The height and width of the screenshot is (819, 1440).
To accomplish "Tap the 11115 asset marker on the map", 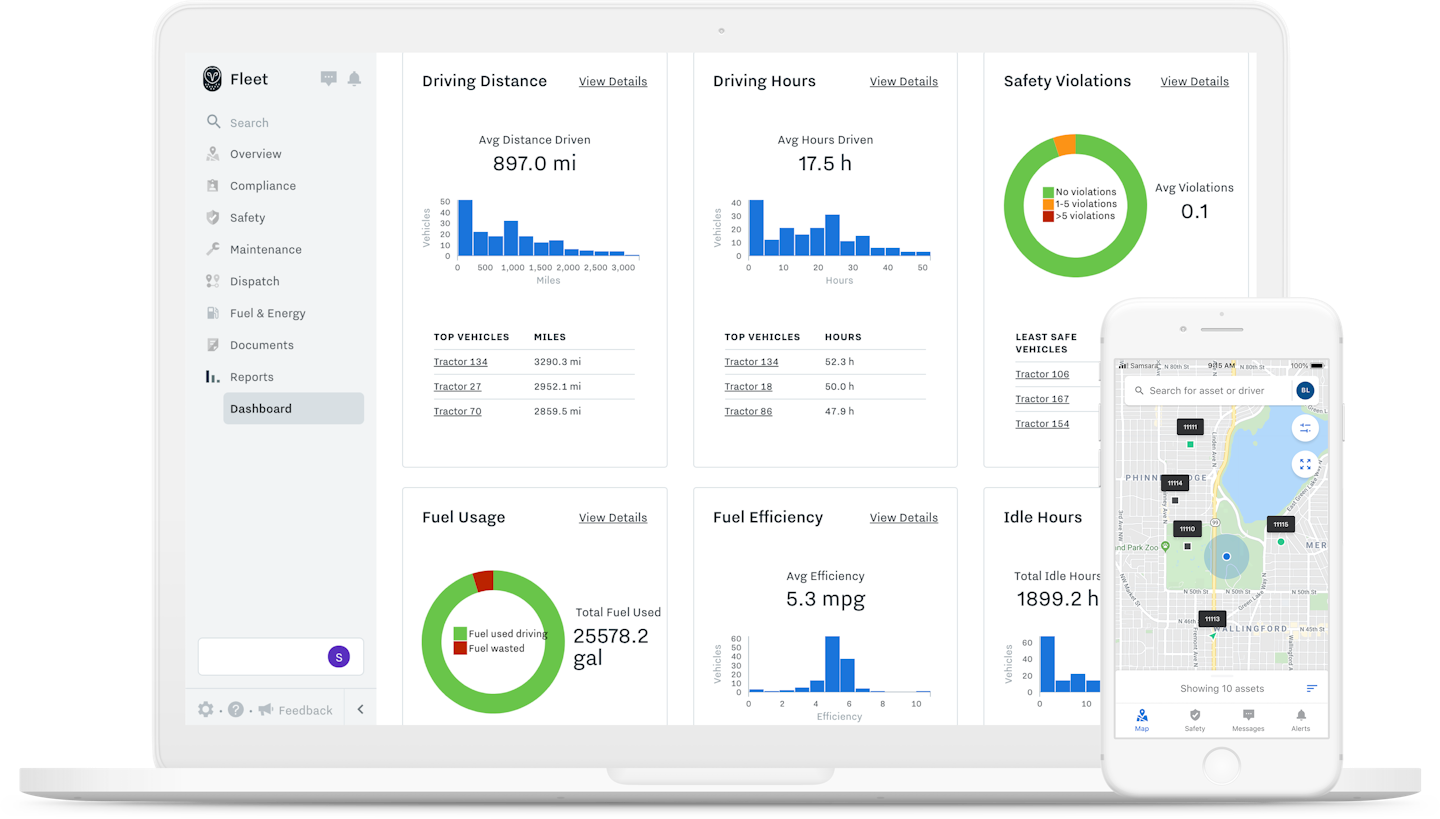I will tap(1280, 524).
